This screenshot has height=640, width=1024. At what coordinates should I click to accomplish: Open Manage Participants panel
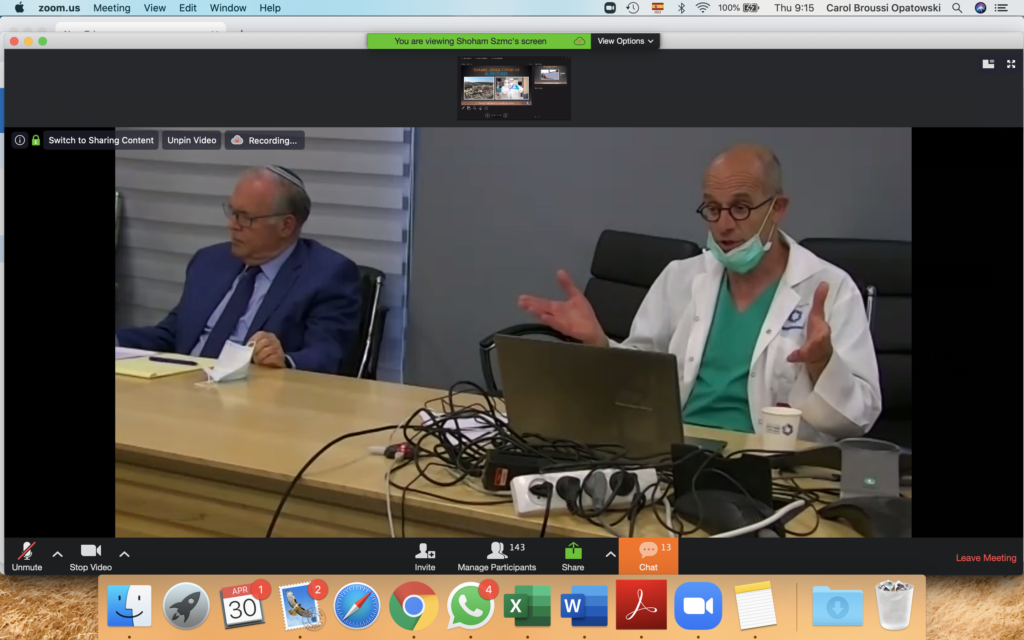(496, 556)
